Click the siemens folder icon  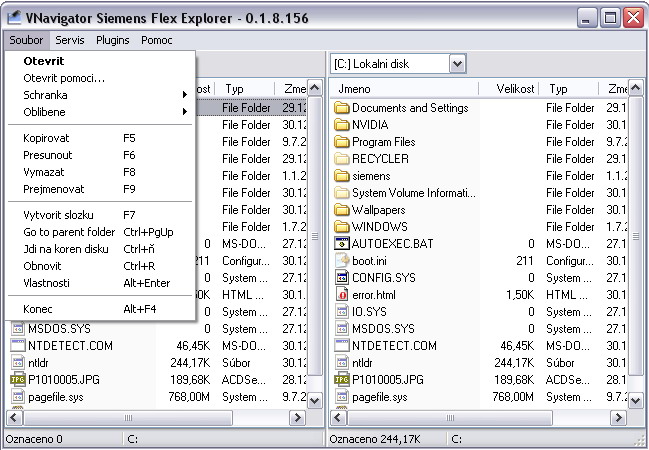coord(341,176)
